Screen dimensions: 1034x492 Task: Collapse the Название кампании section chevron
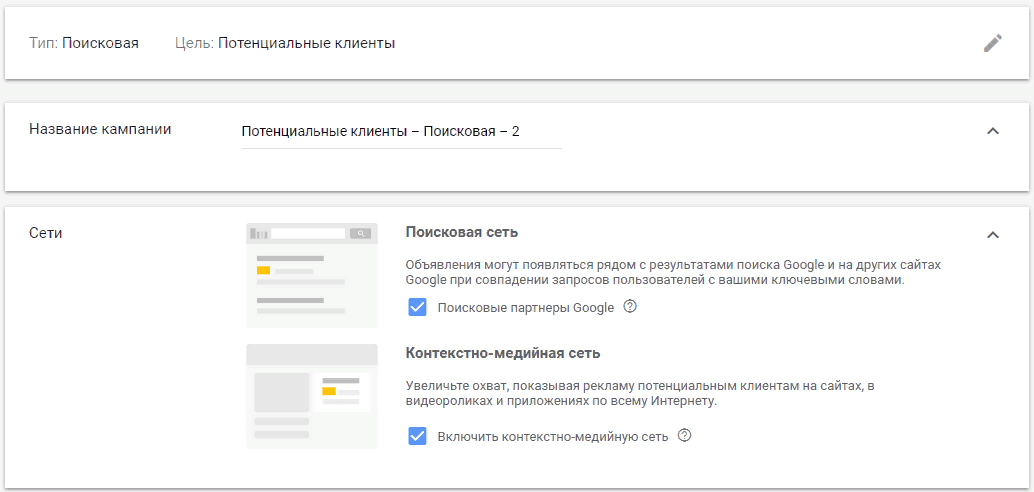[992, 131]
